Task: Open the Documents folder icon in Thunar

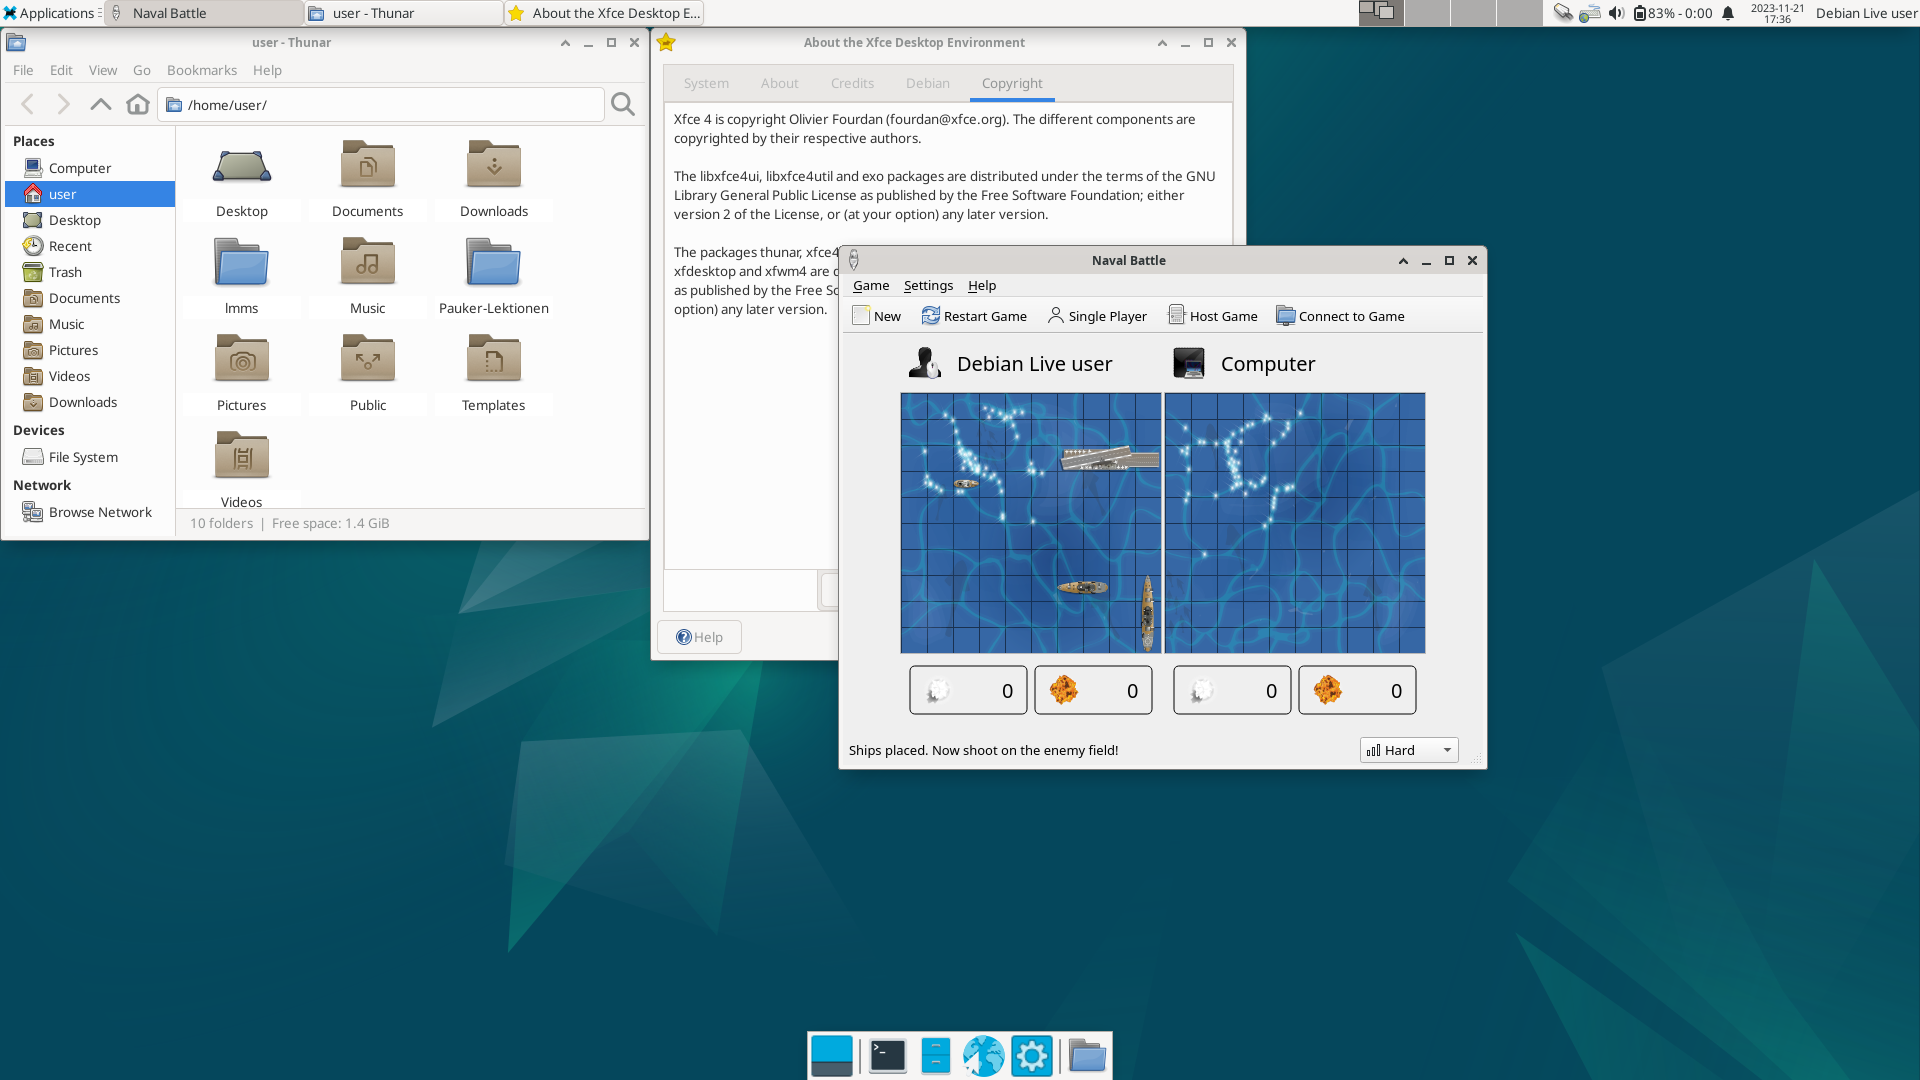Action: click(x=368, y=165)
